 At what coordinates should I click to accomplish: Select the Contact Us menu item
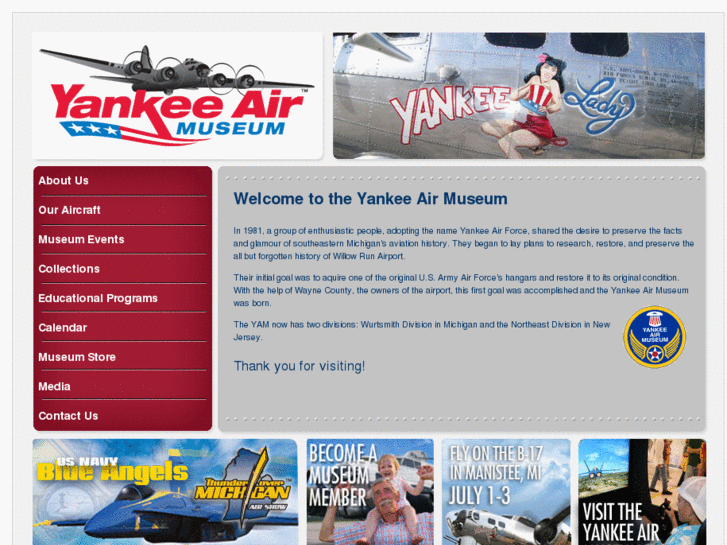(x=68, y=416)
